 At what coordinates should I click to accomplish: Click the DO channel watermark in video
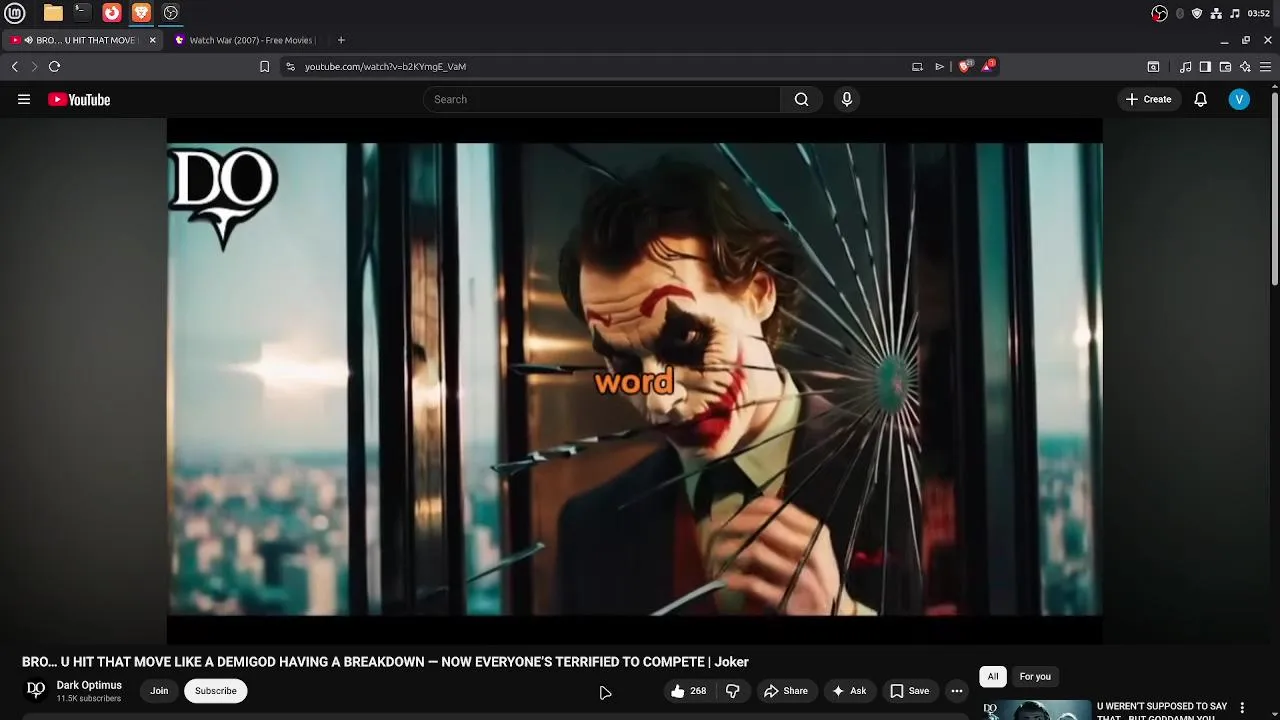click(223, 197)
